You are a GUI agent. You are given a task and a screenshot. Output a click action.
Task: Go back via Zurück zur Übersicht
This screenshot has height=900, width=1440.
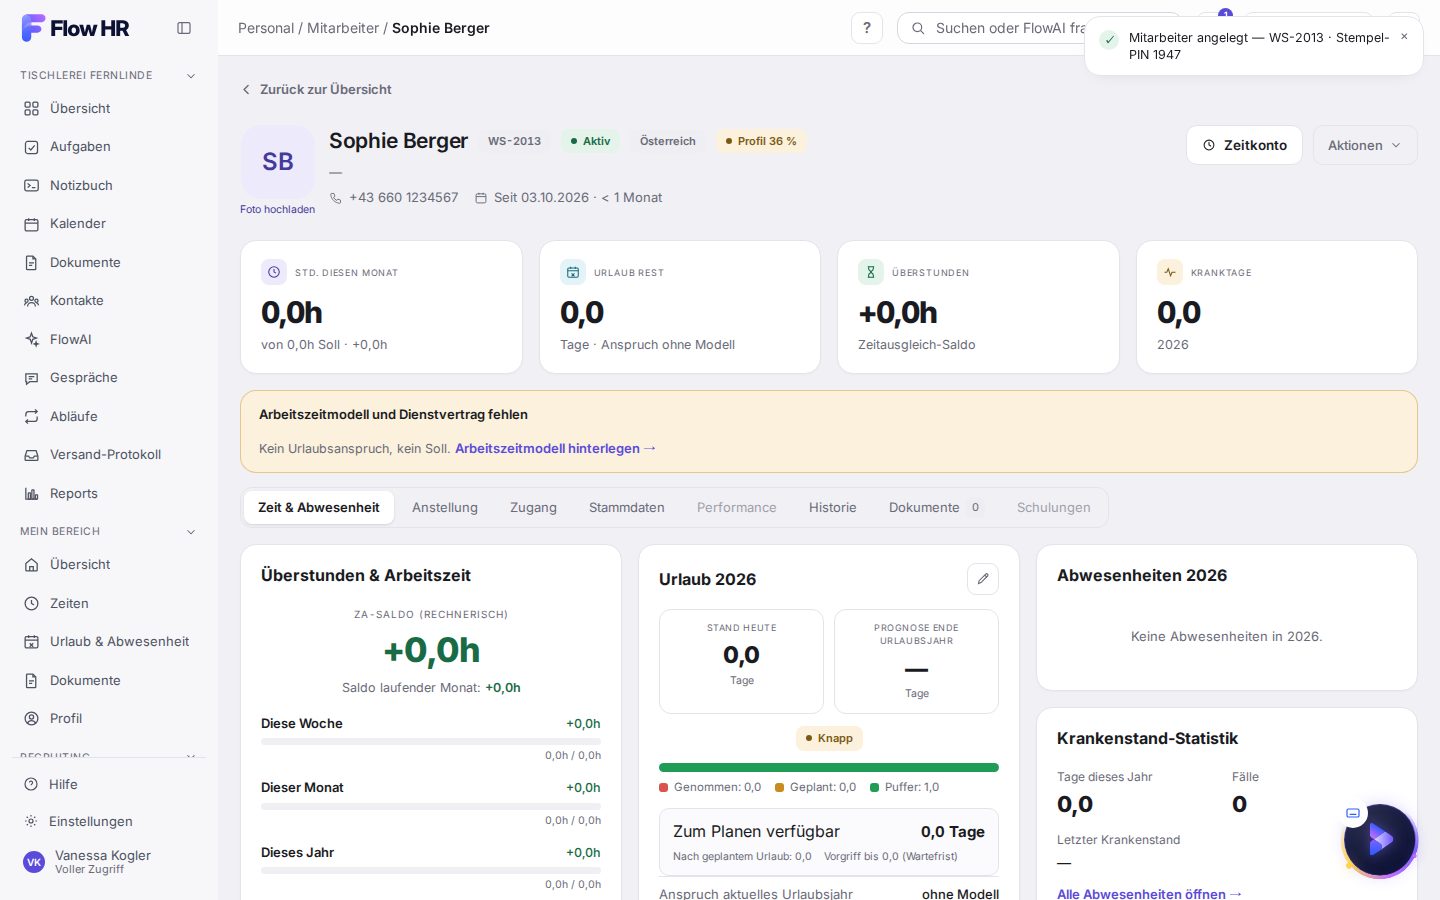tap(316, 89)
